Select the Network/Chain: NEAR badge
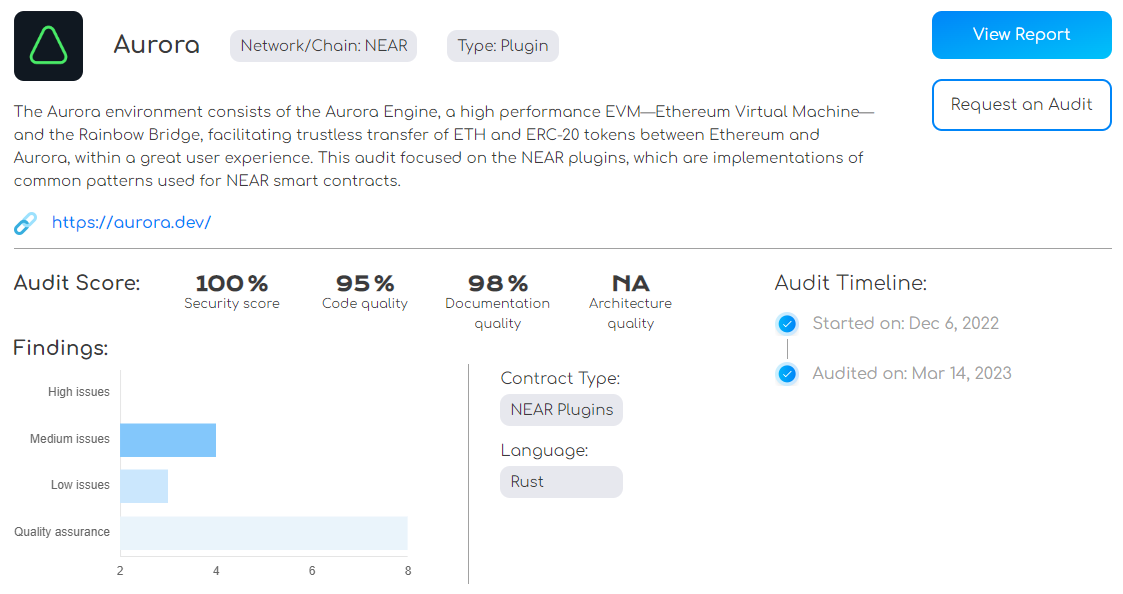This screenshot has width=1123, height=594. tap(323, 45)
